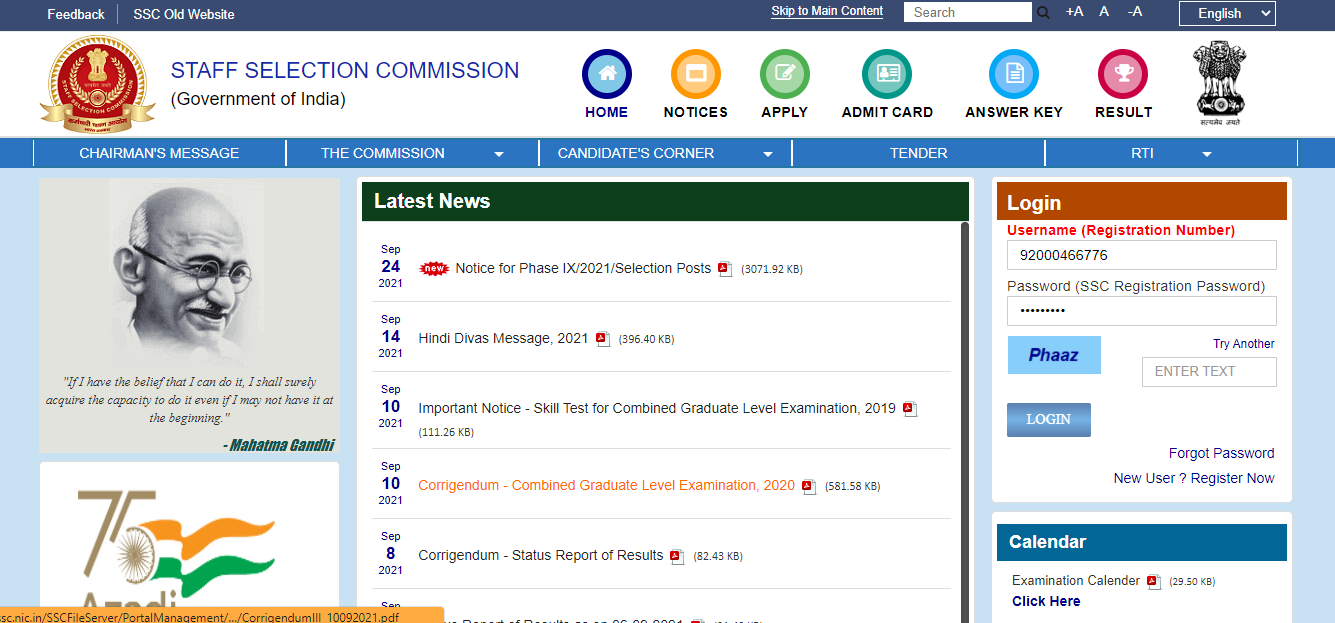This screenshot has height=623, width=1335.
Task: Open Important Notice Skill Test CGL 2019
Action: tap(657, 408)
